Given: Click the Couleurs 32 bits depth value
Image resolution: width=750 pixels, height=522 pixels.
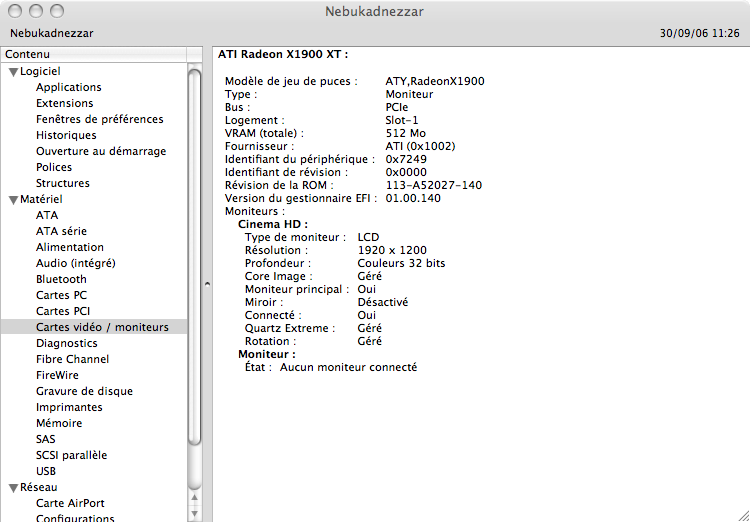Looking at the screenshot, I should point(401,263).
